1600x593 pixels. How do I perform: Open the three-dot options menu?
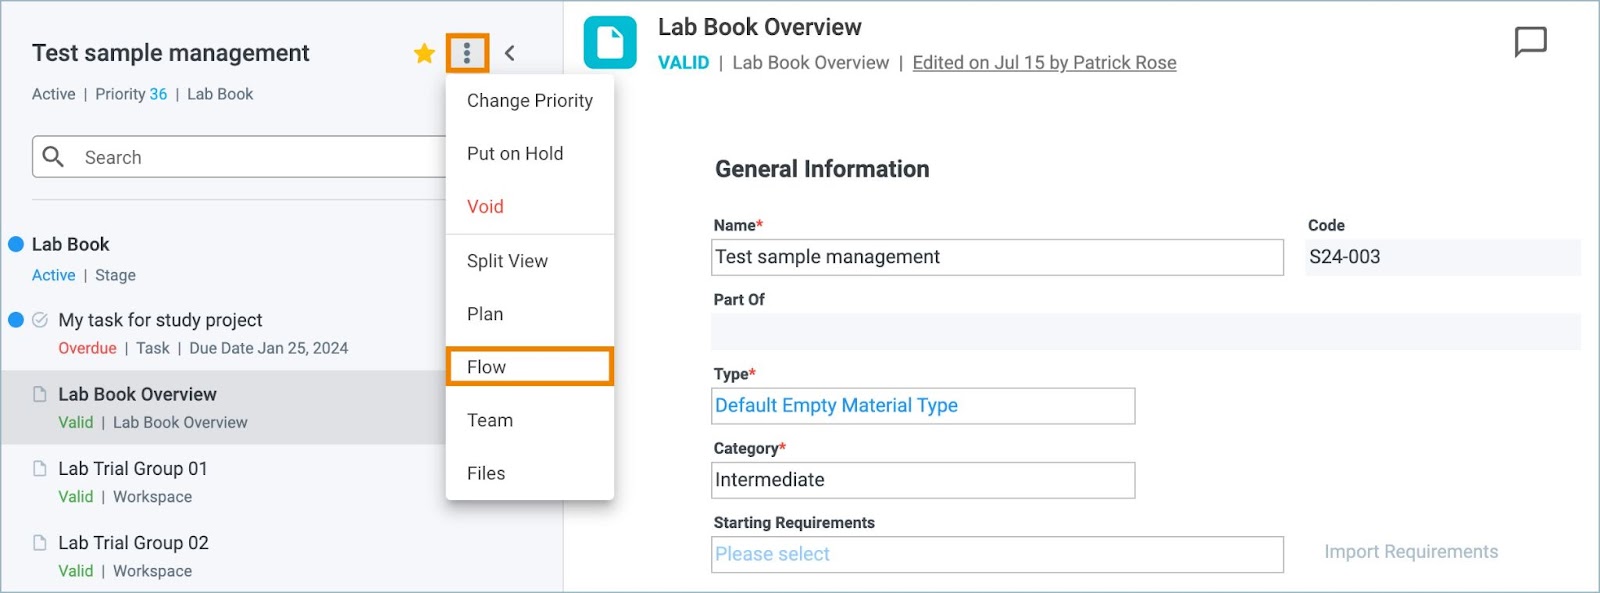467,53
